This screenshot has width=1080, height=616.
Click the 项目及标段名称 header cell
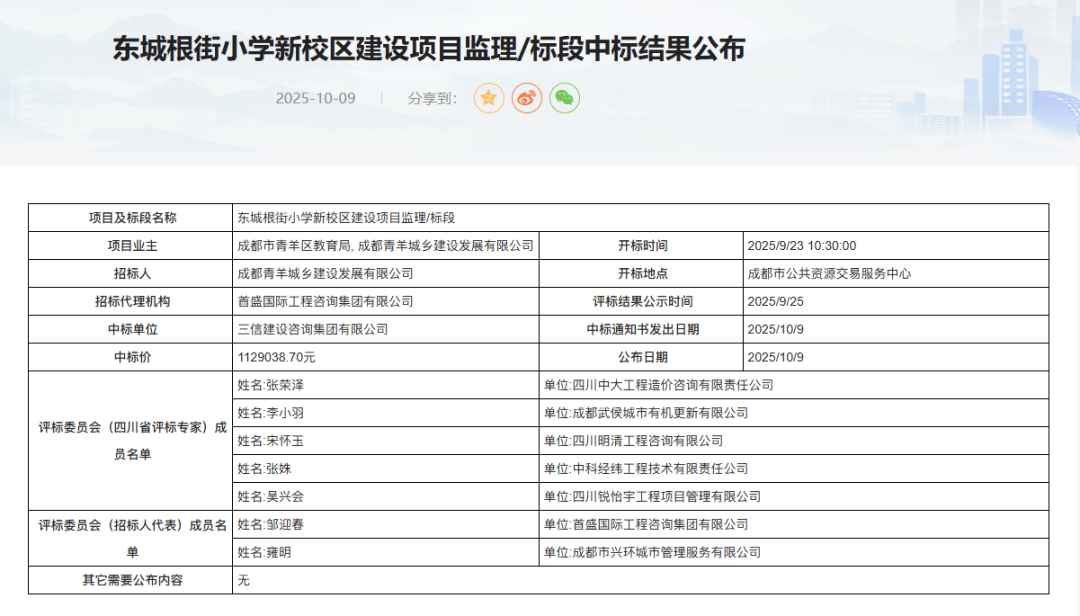click(130, 218)
